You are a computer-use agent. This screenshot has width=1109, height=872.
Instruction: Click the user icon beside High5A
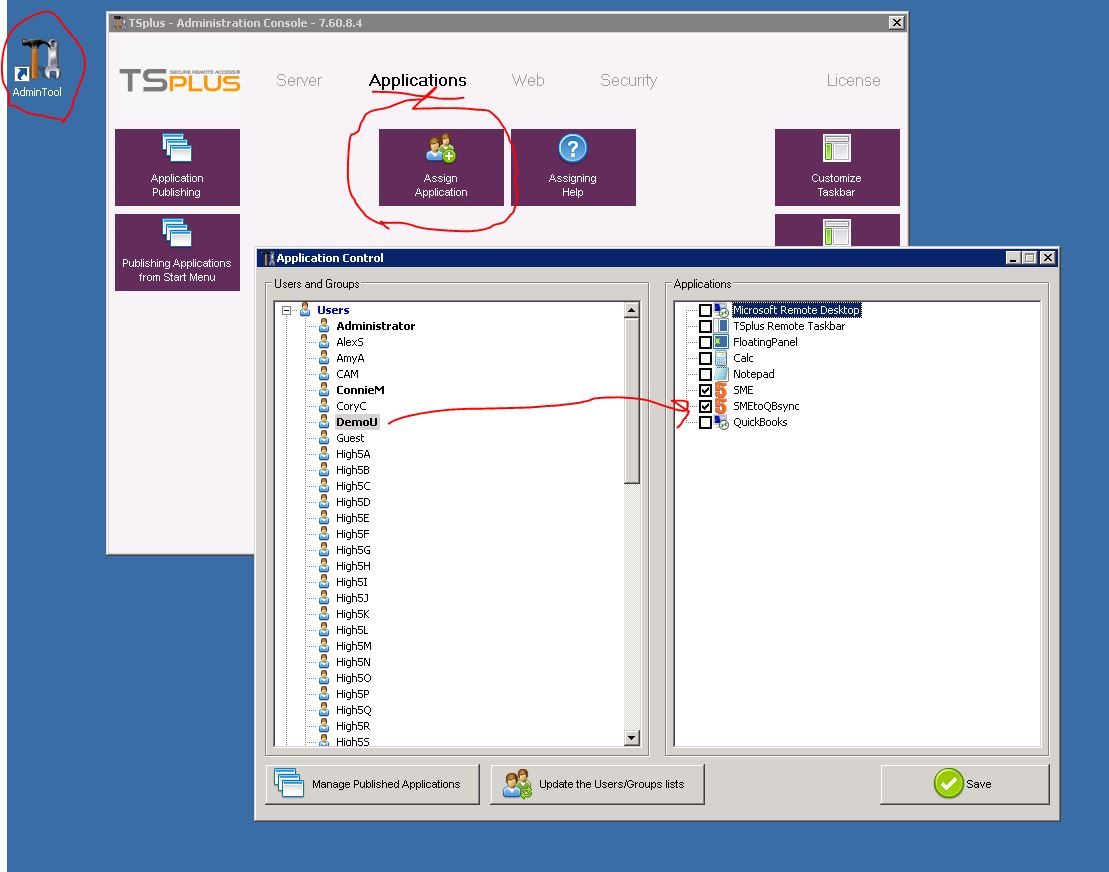click(324, 454)
